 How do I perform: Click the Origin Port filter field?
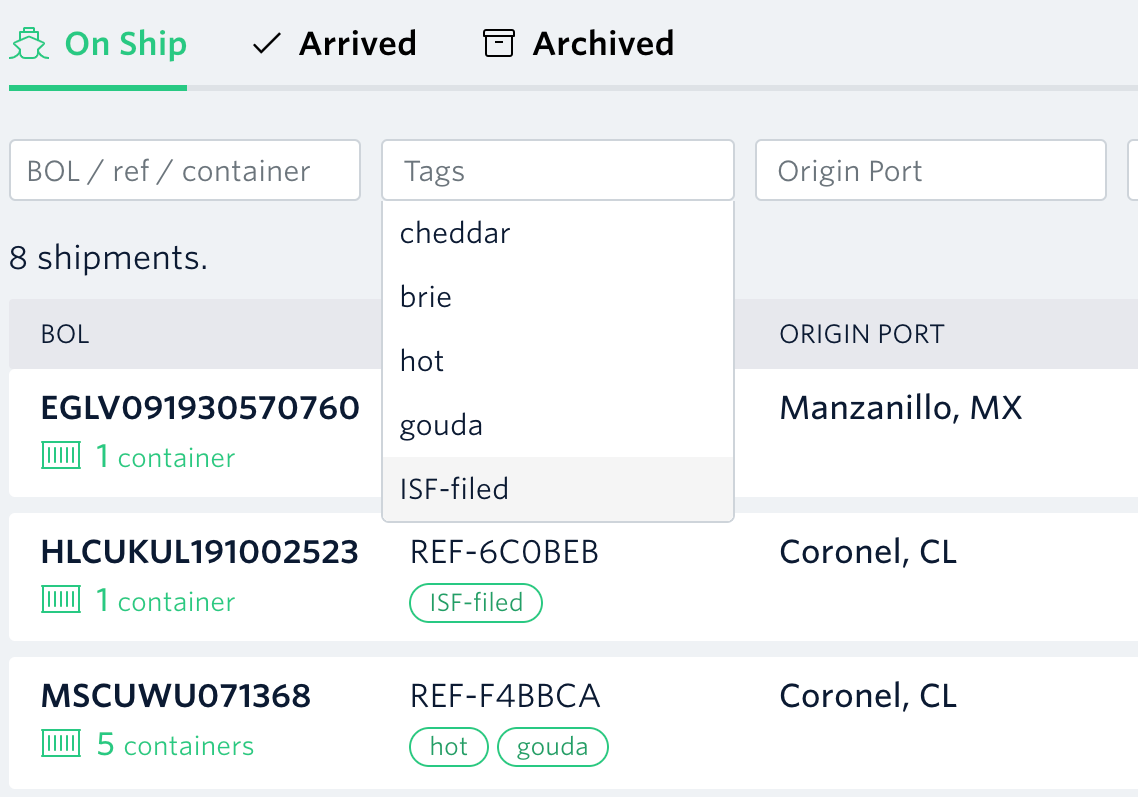click(930, 170)
